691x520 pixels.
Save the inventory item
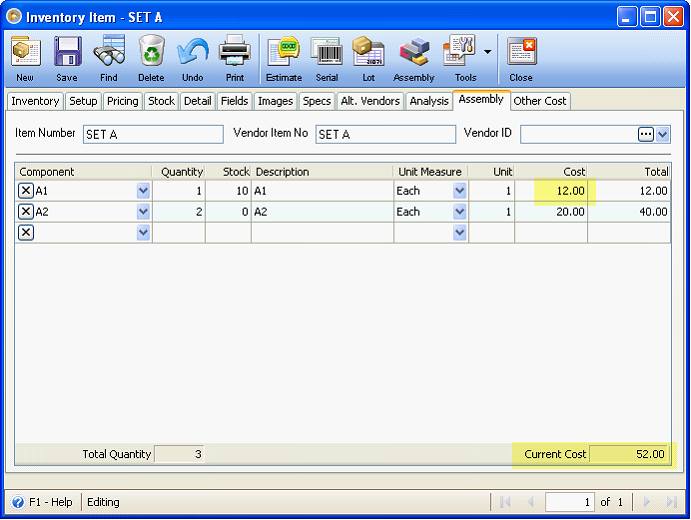(67, 52)
